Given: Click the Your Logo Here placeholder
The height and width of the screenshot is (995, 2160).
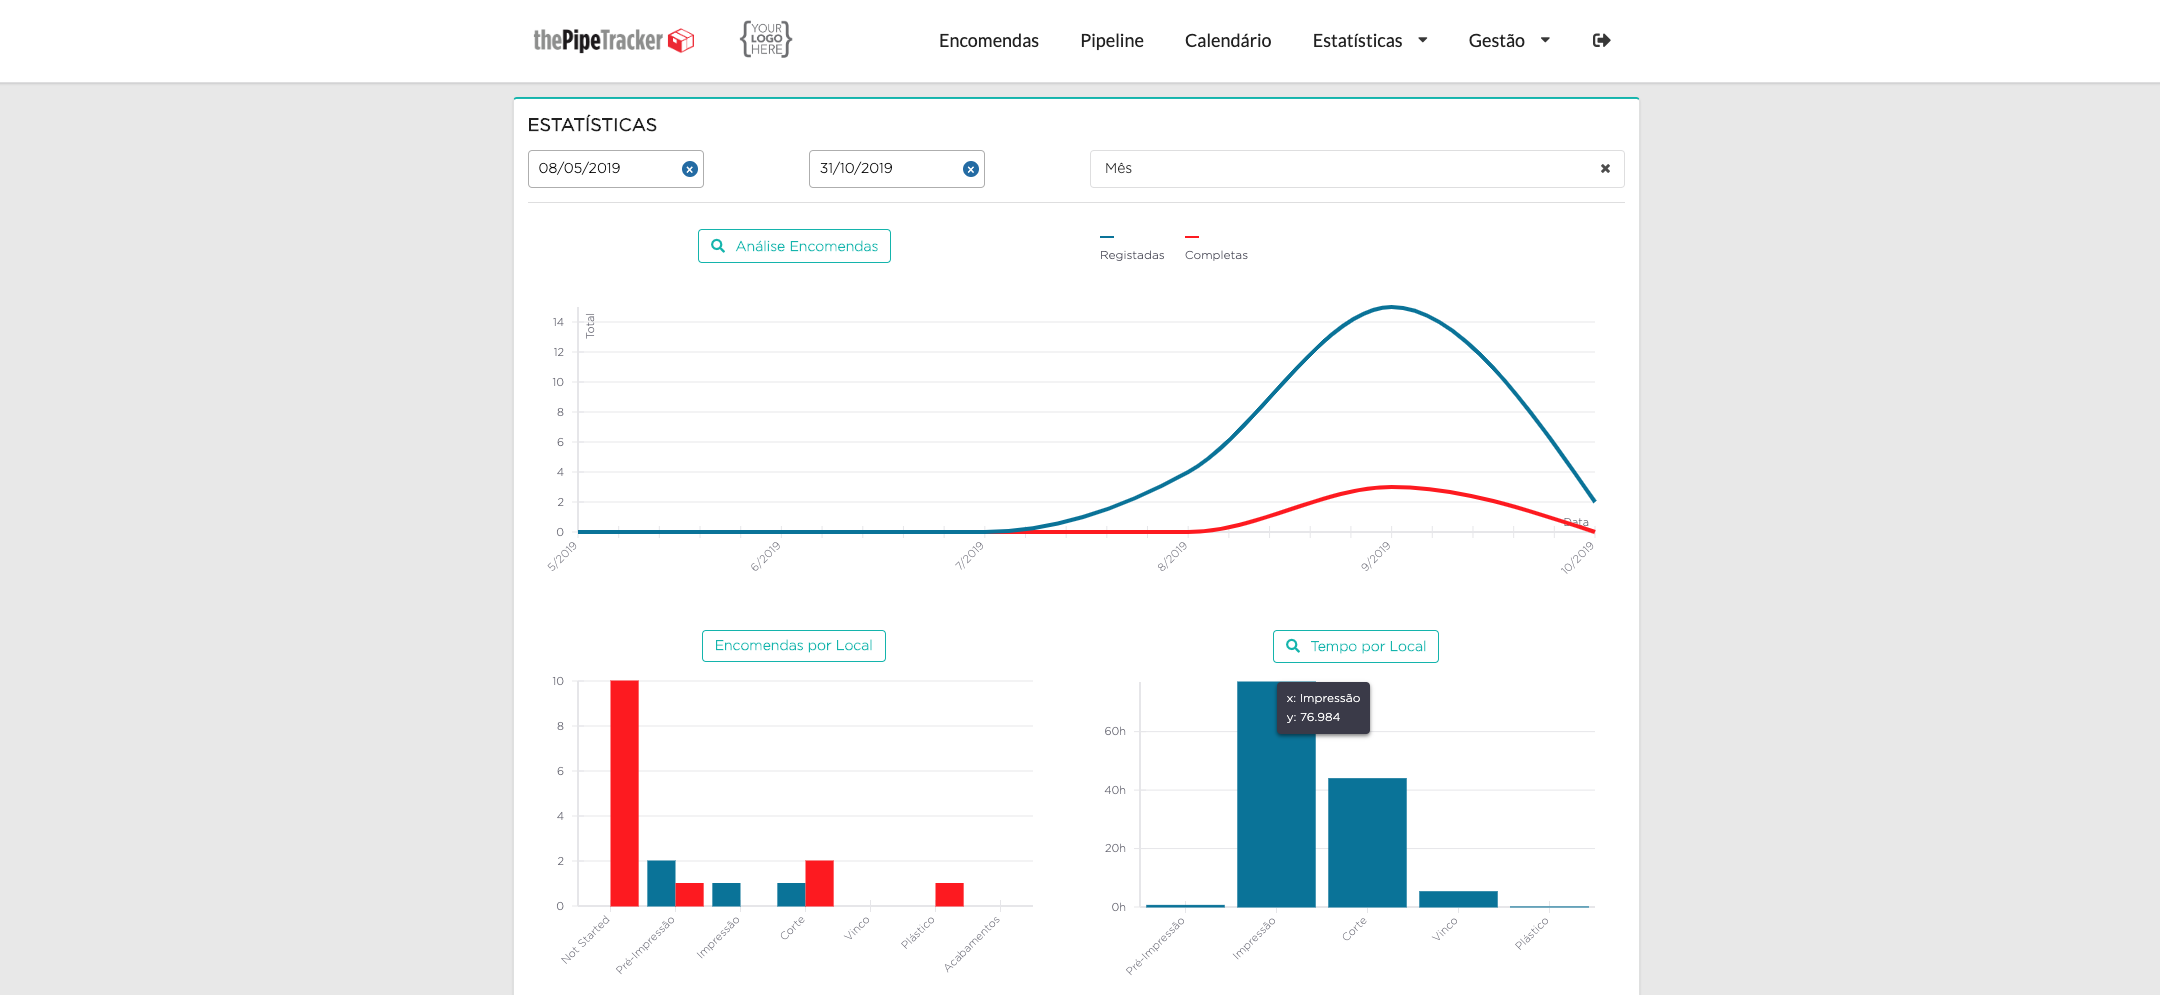Looking at the screenshot, I should [766, 39].
